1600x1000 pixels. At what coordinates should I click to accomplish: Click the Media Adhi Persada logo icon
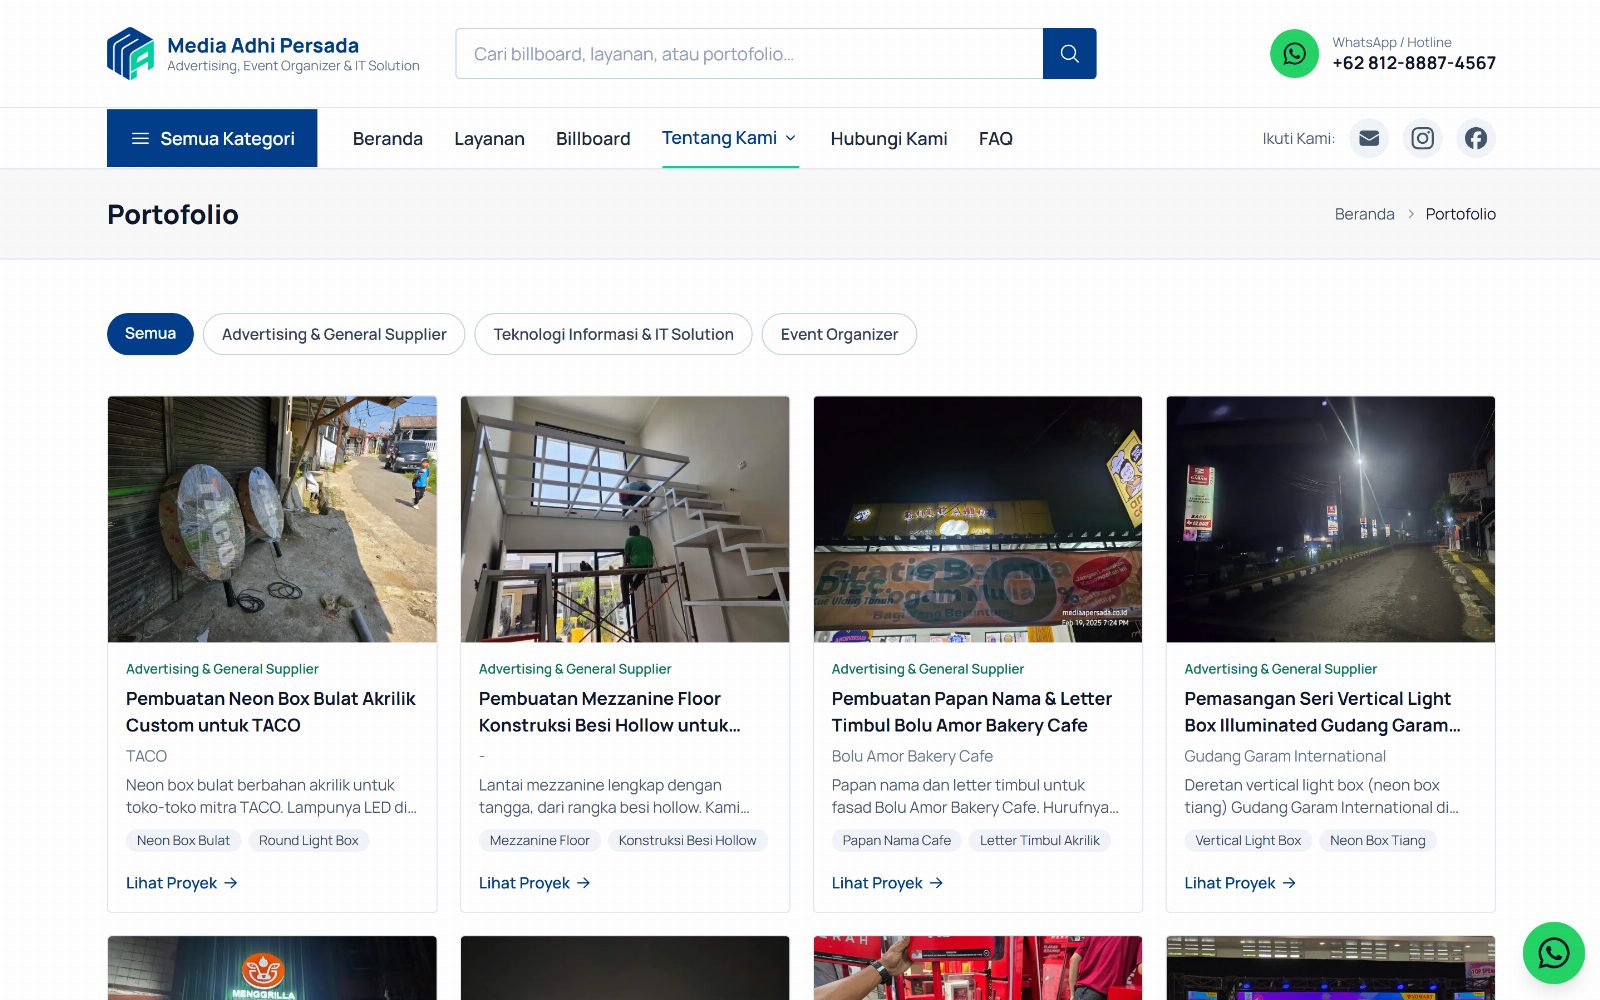pos(131,53)
